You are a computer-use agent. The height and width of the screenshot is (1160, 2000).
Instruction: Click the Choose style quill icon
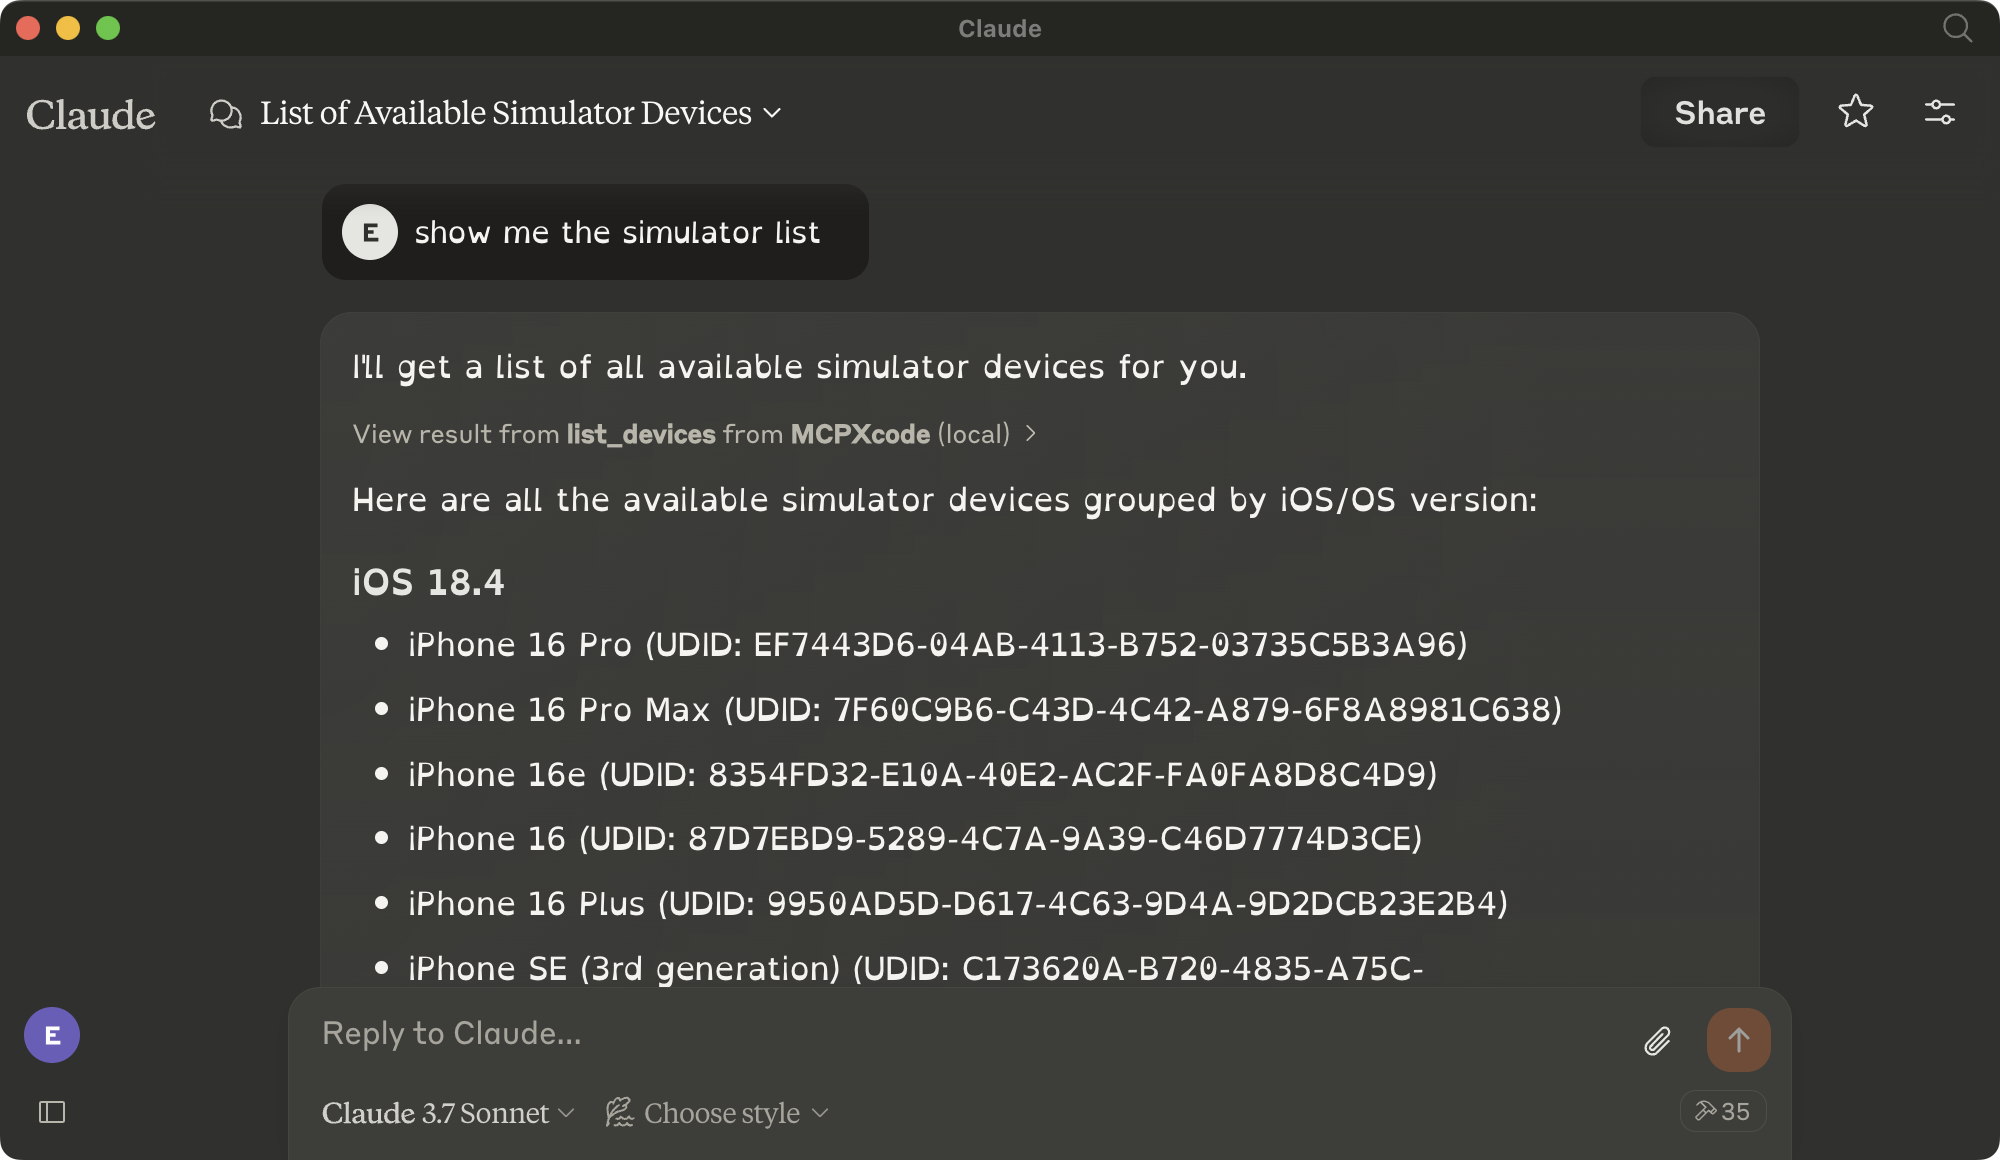(619, 1112)
